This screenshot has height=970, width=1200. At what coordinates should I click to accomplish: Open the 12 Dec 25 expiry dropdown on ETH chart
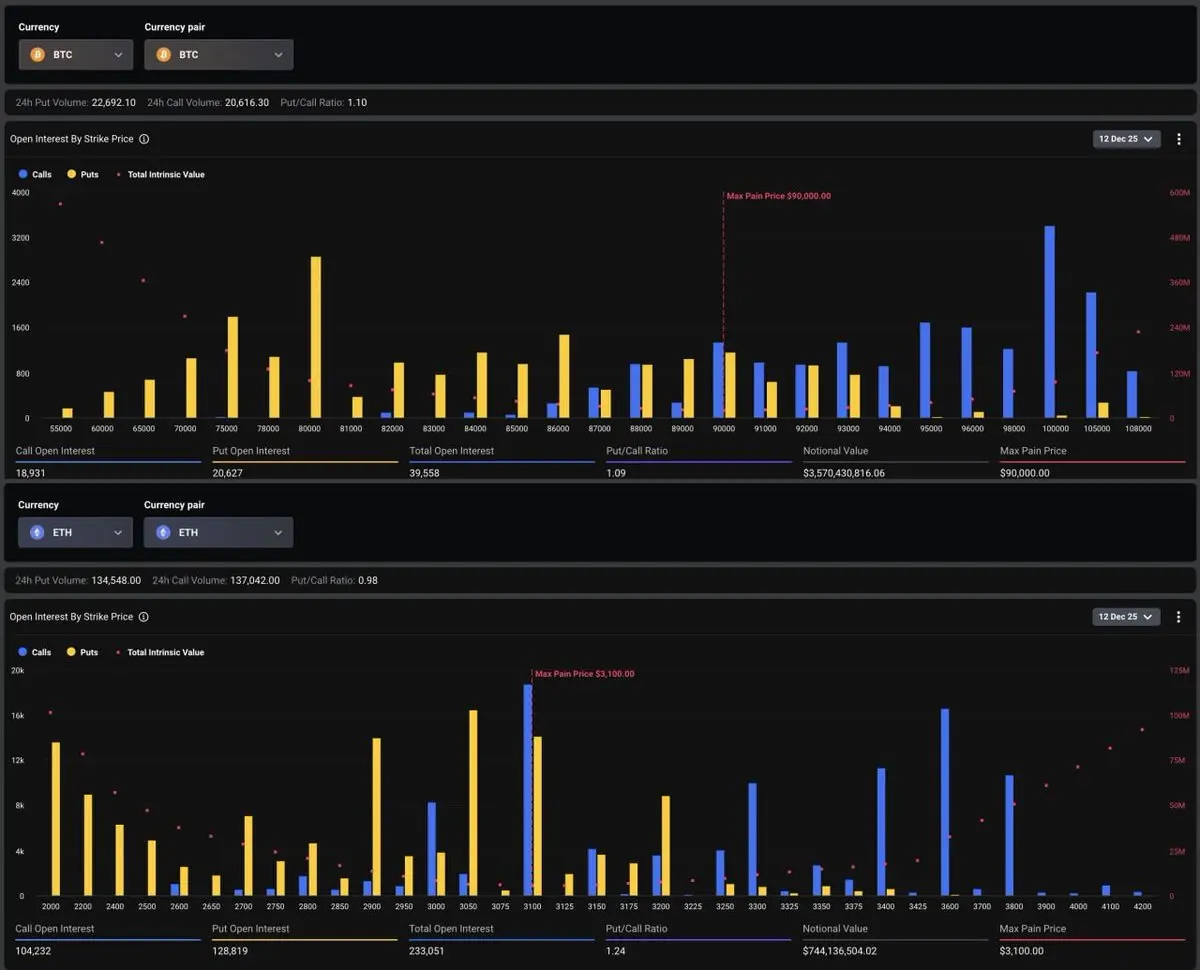(1126, 617)
